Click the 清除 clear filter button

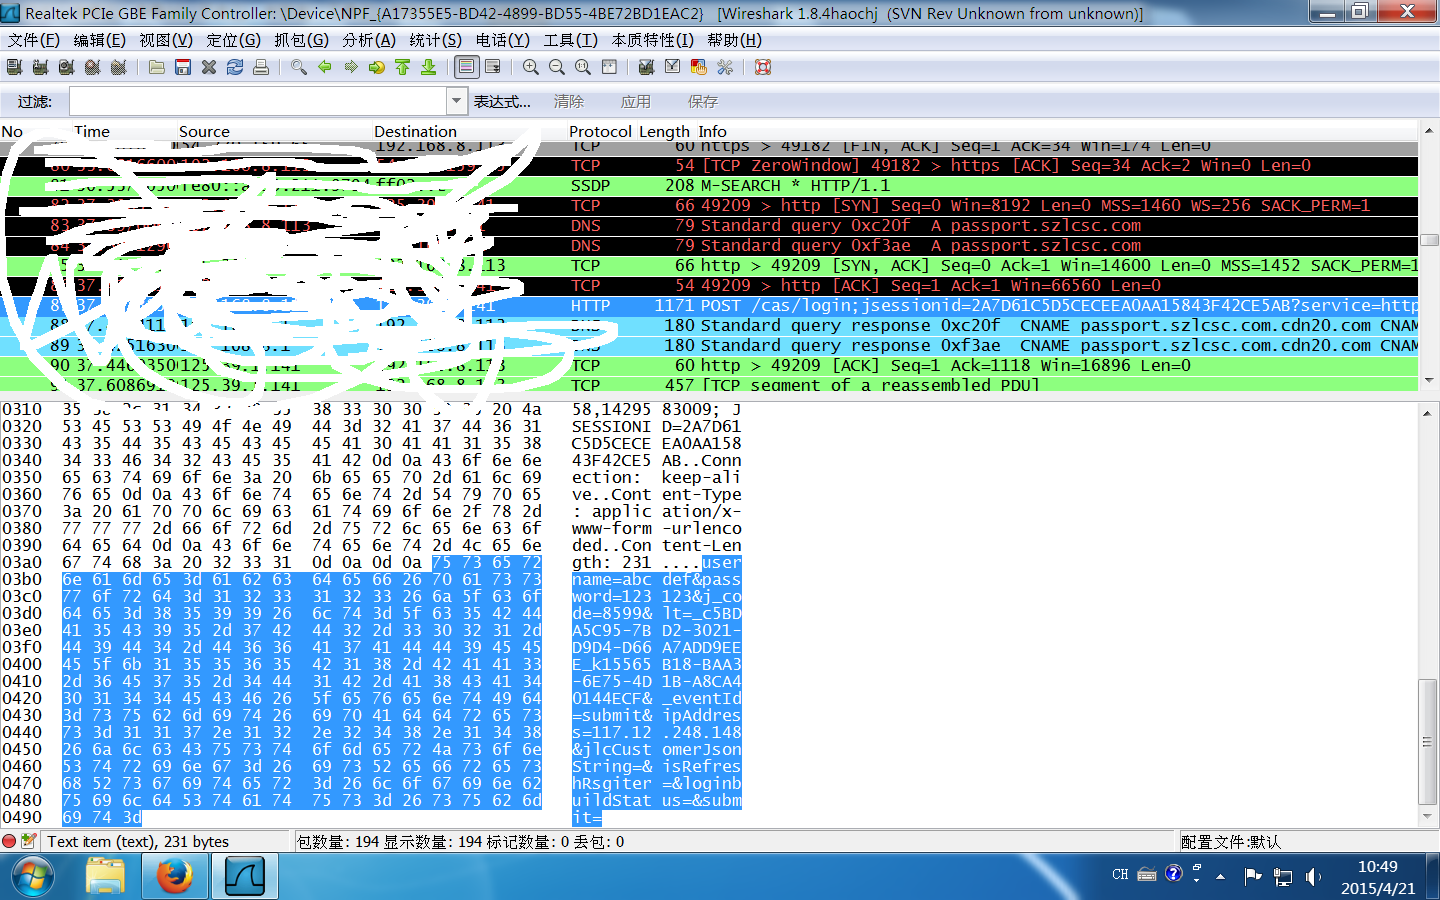pos(569,102)
